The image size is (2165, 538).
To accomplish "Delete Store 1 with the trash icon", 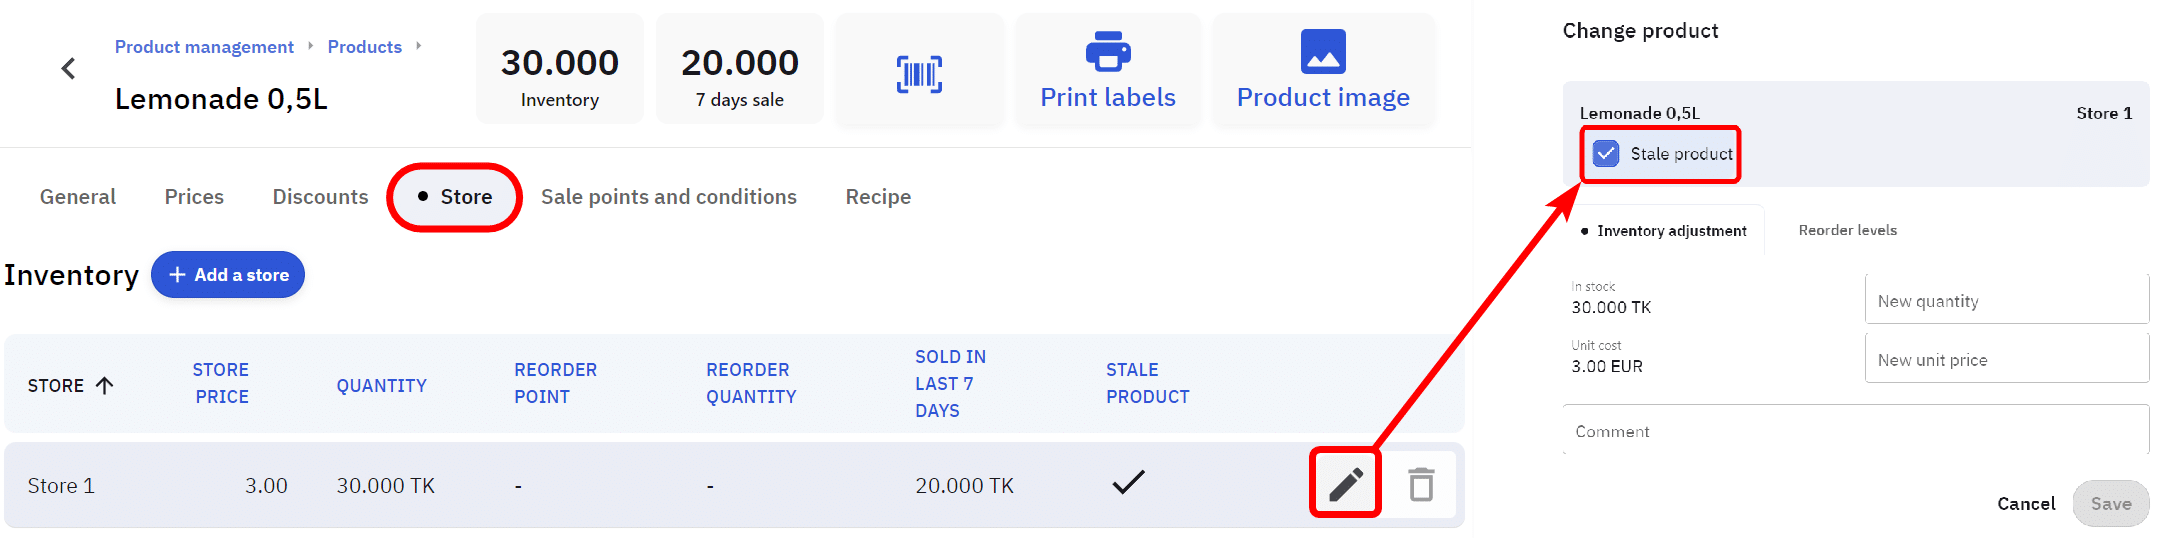I will pos(1421,484).
